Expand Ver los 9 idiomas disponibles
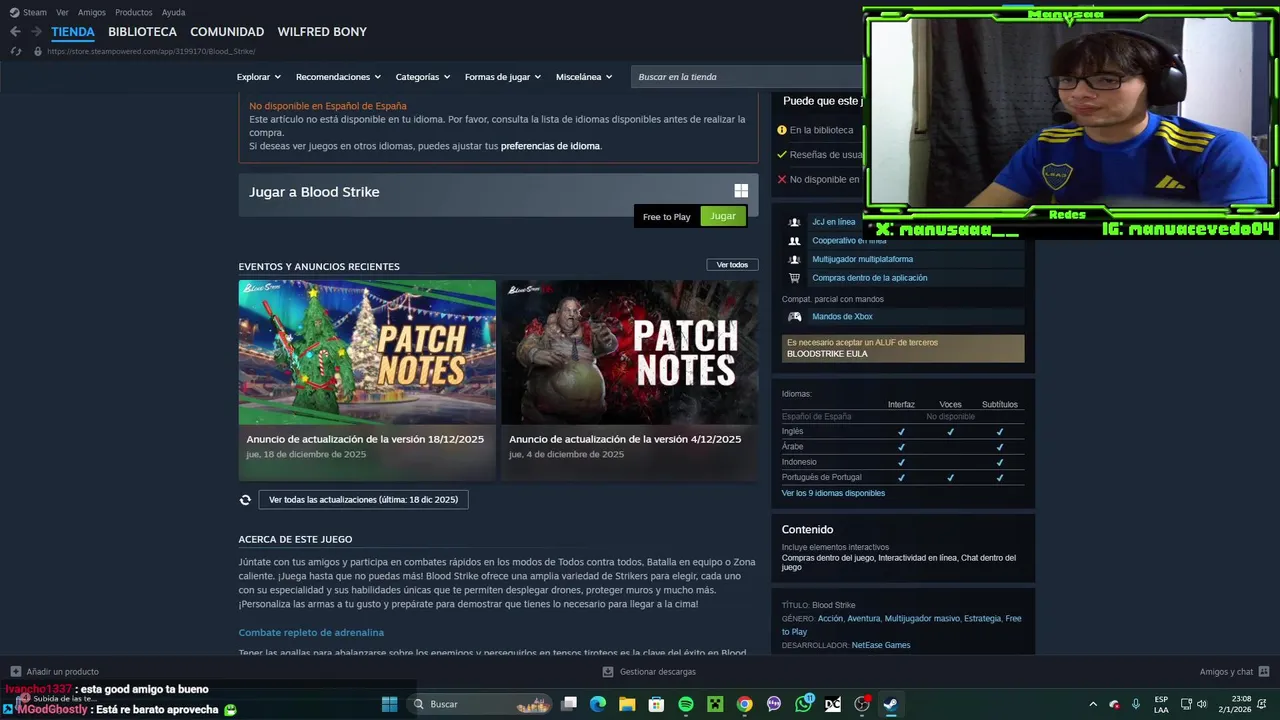Image resolution: width=1280 pixels, height=720 pixels. click(x=833, y=493)
